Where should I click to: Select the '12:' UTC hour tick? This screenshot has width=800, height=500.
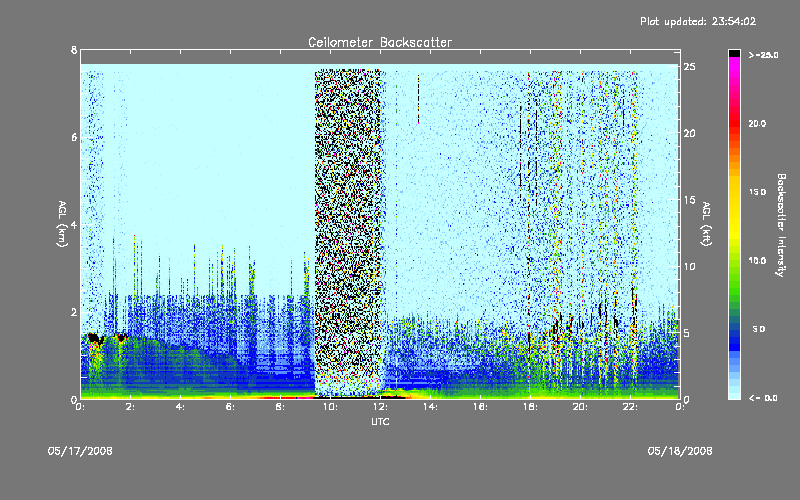coord(380,407)
